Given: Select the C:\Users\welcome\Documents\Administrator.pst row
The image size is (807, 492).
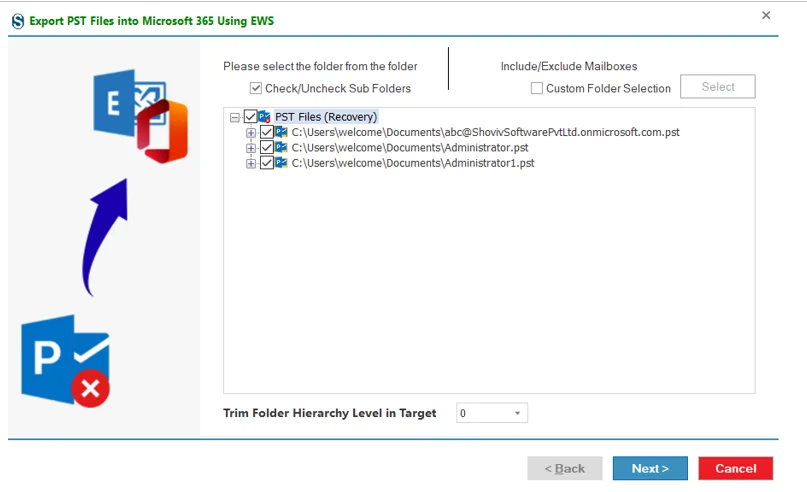Looking at the screenshot, I should point(410,148).
